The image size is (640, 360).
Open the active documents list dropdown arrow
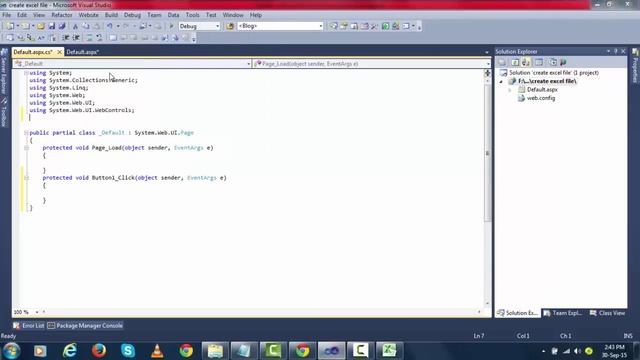[487, 52]
